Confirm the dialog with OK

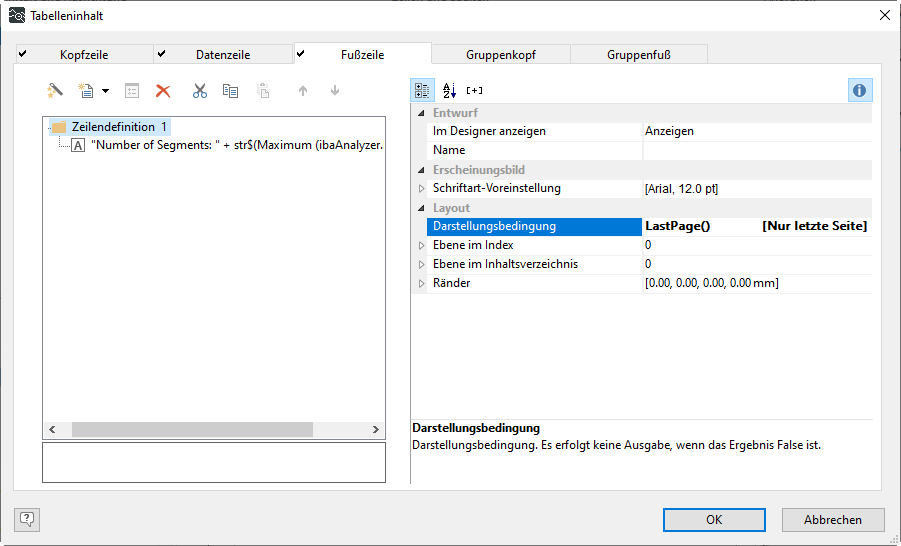click(713, 520)
